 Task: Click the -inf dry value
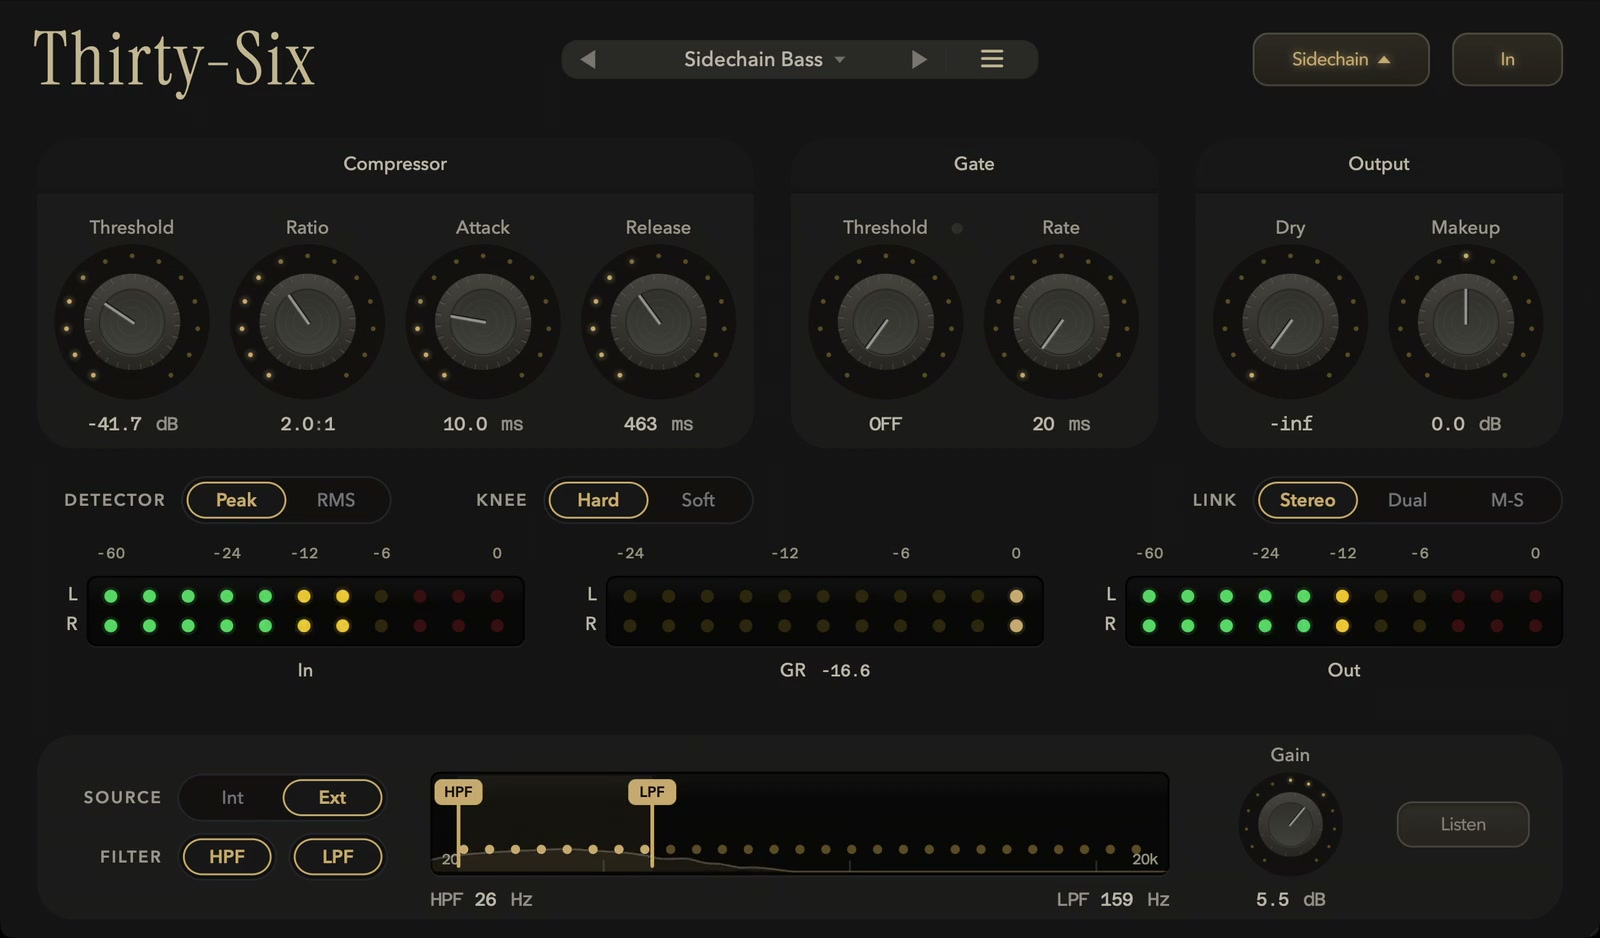click(x=1290, y=424)
